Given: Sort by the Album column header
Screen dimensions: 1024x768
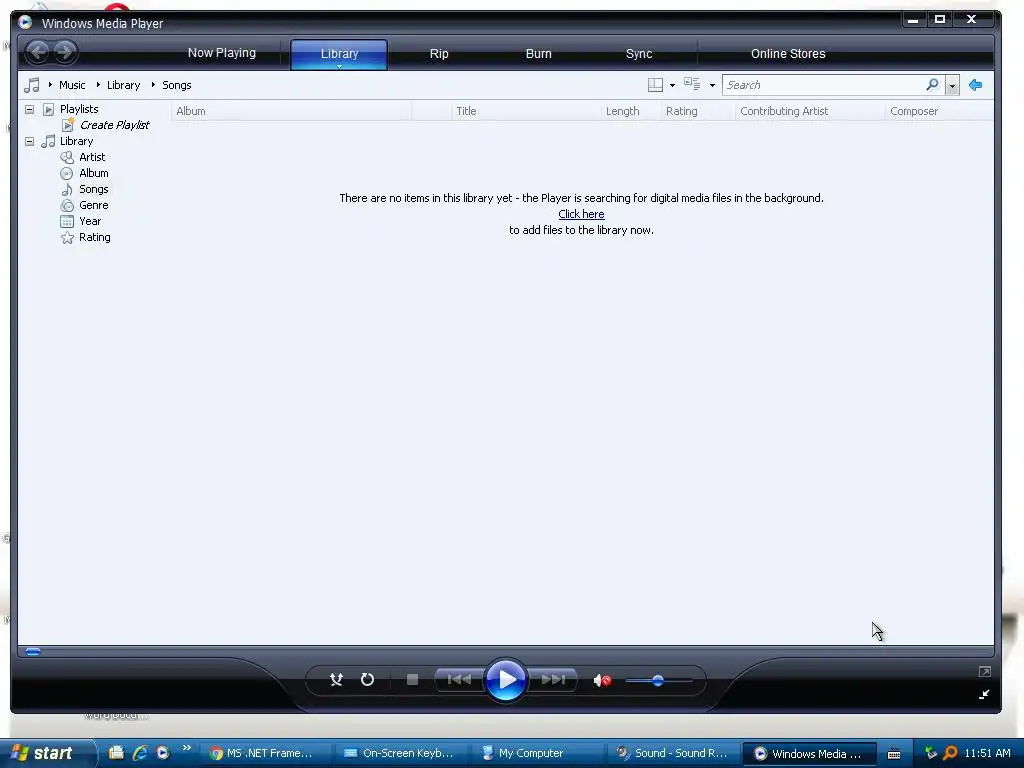Looking at the screenshot, I should click(x=291, y=111).
